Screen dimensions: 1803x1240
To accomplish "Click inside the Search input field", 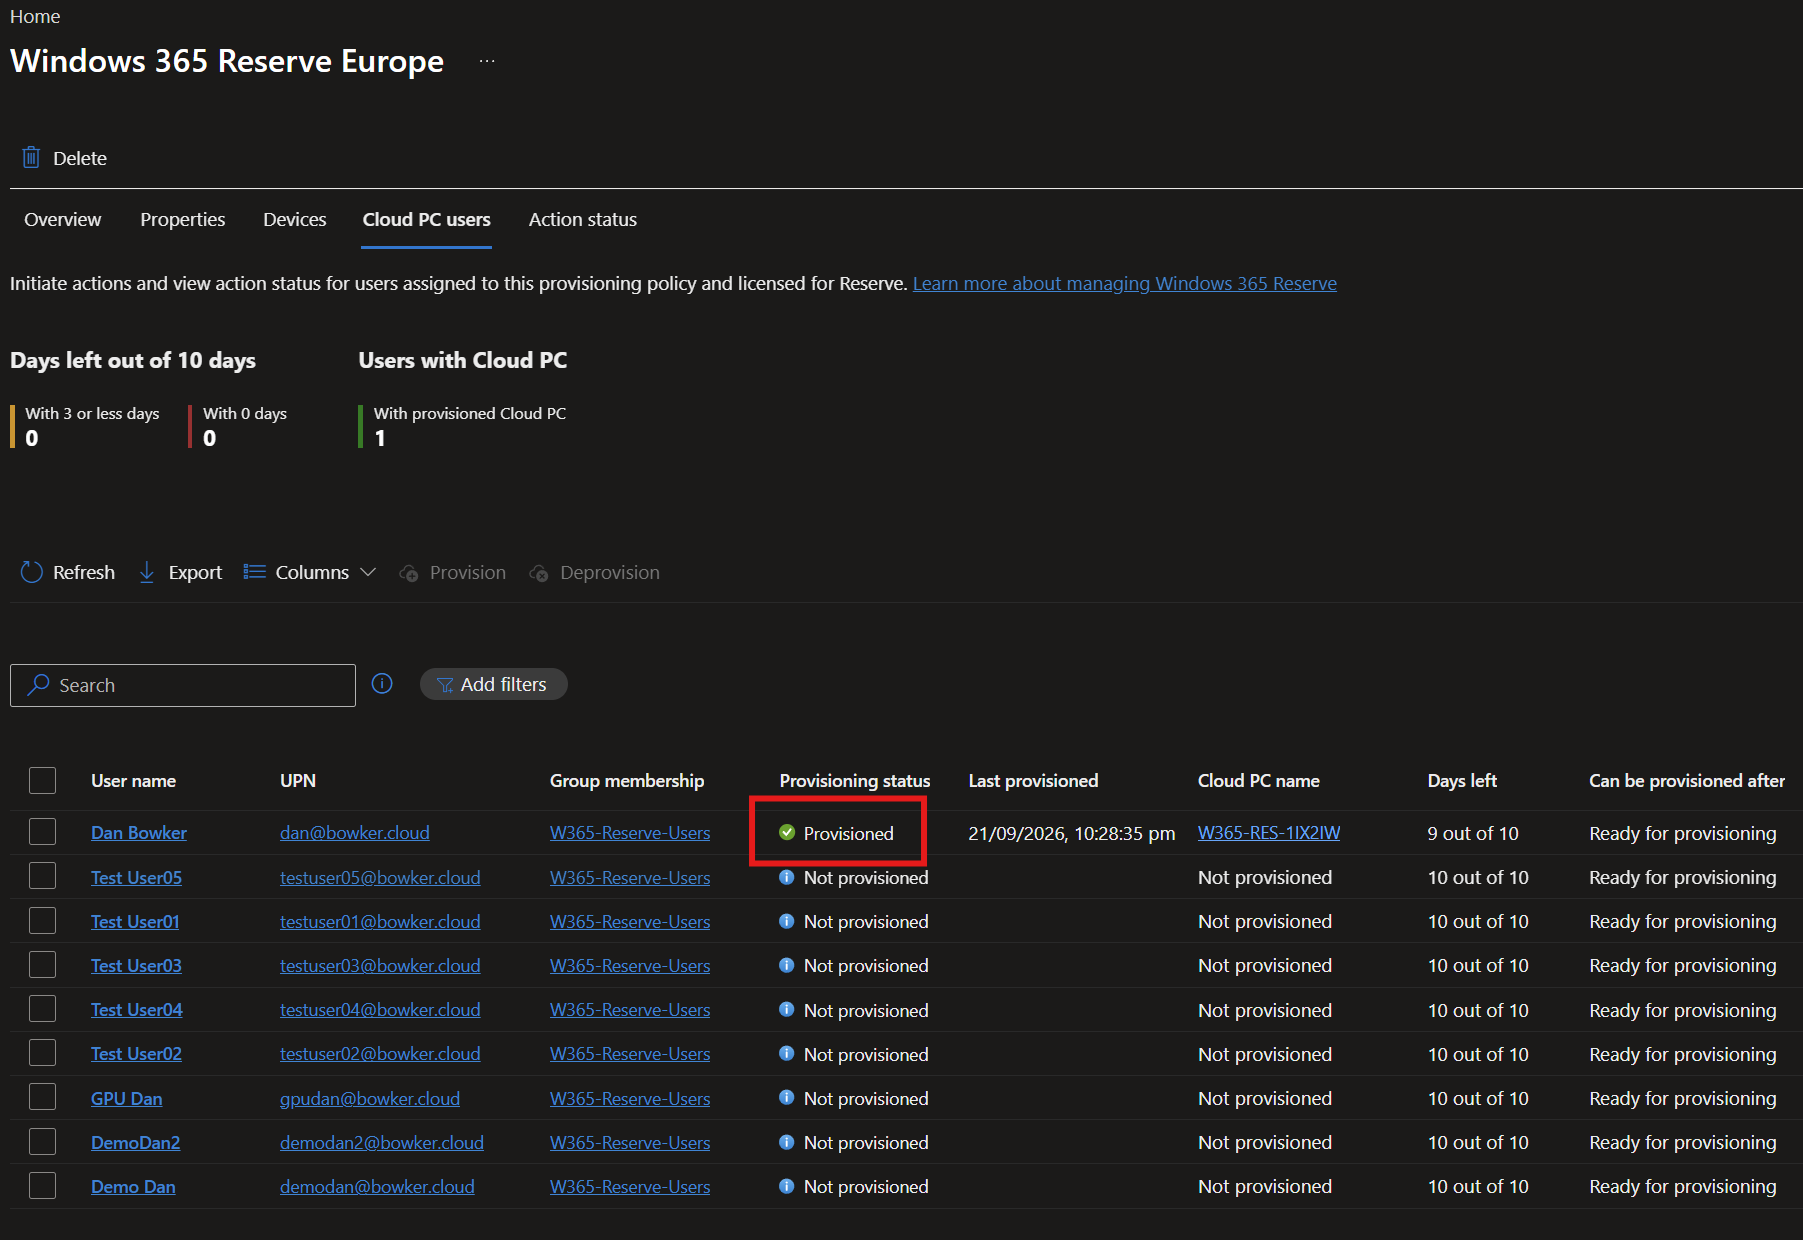I will tap(183, 685).
